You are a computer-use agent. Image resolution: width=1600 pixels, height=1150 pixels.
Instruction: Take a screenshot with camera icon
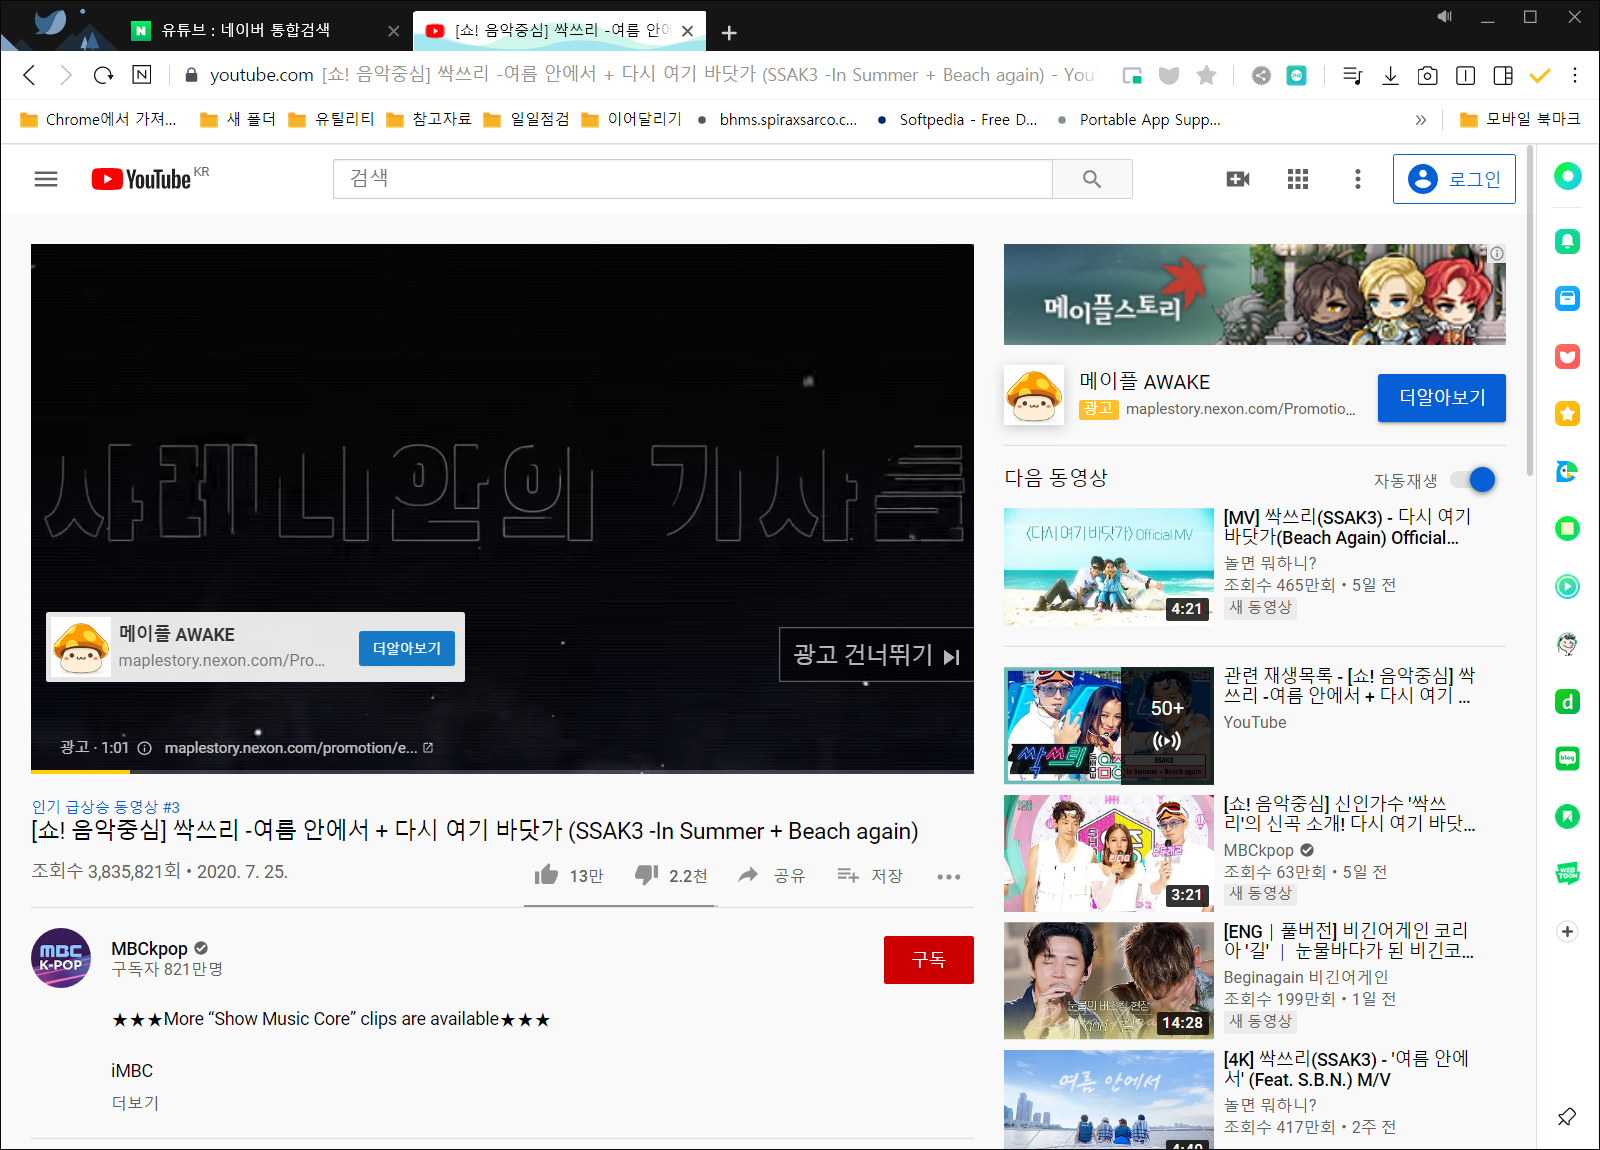[x=1428, y=75]
